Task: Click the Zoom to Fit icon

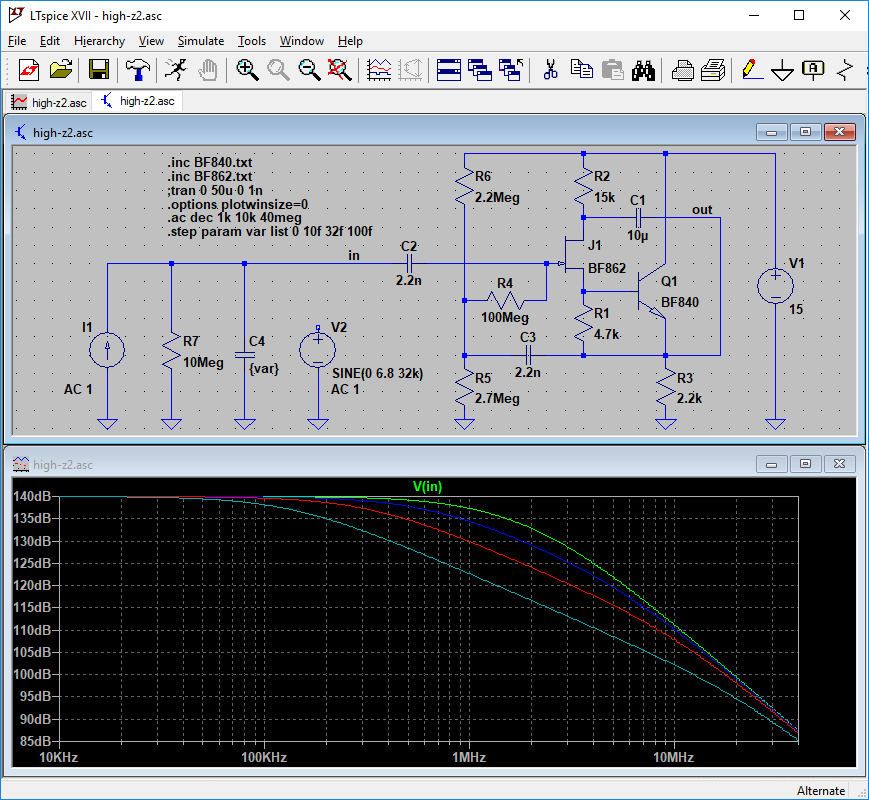Action: pyautogui.click(x=339, y=70)
